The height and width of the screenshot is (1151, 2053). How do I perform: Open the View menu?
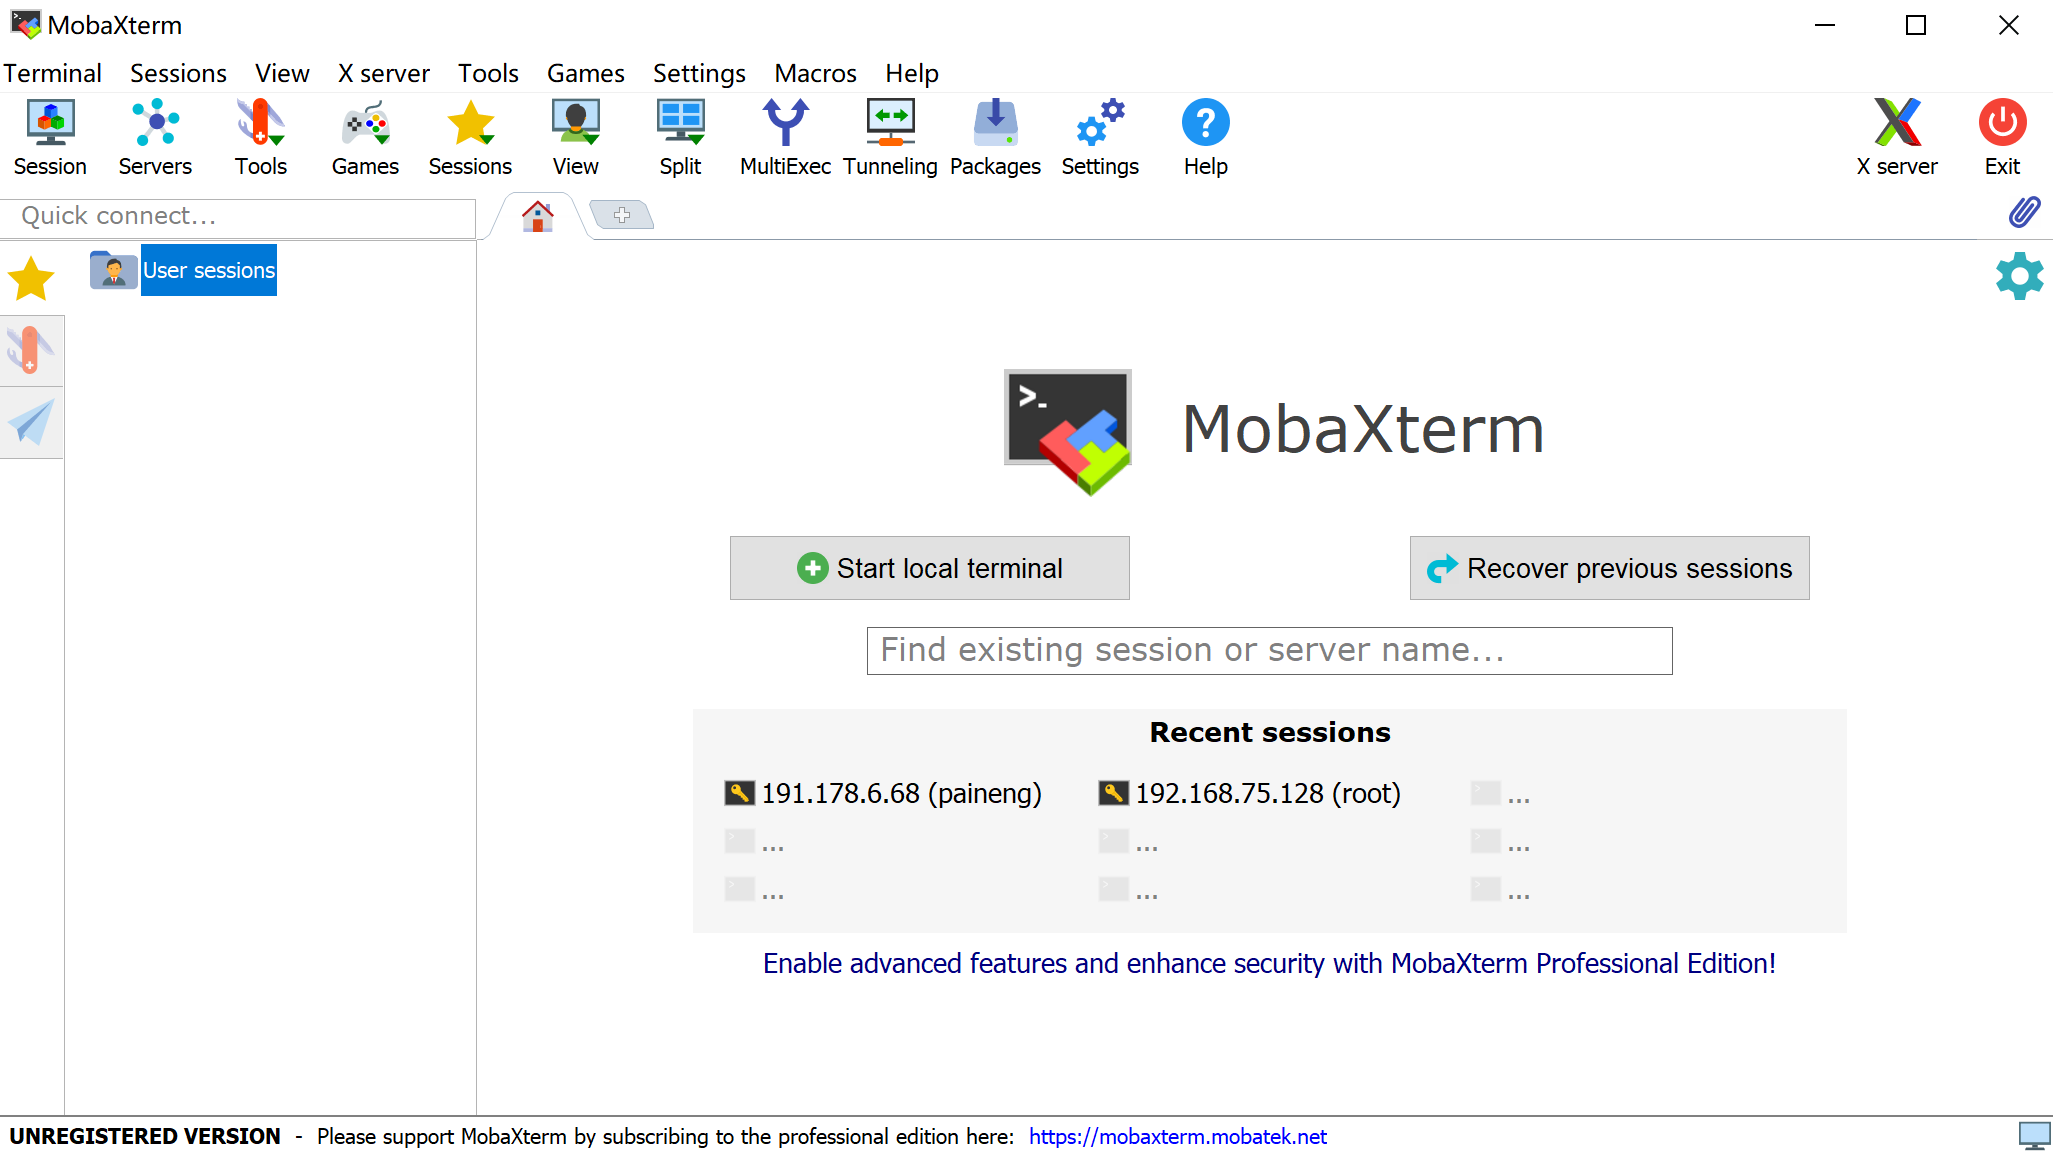[x=282, y=73]
